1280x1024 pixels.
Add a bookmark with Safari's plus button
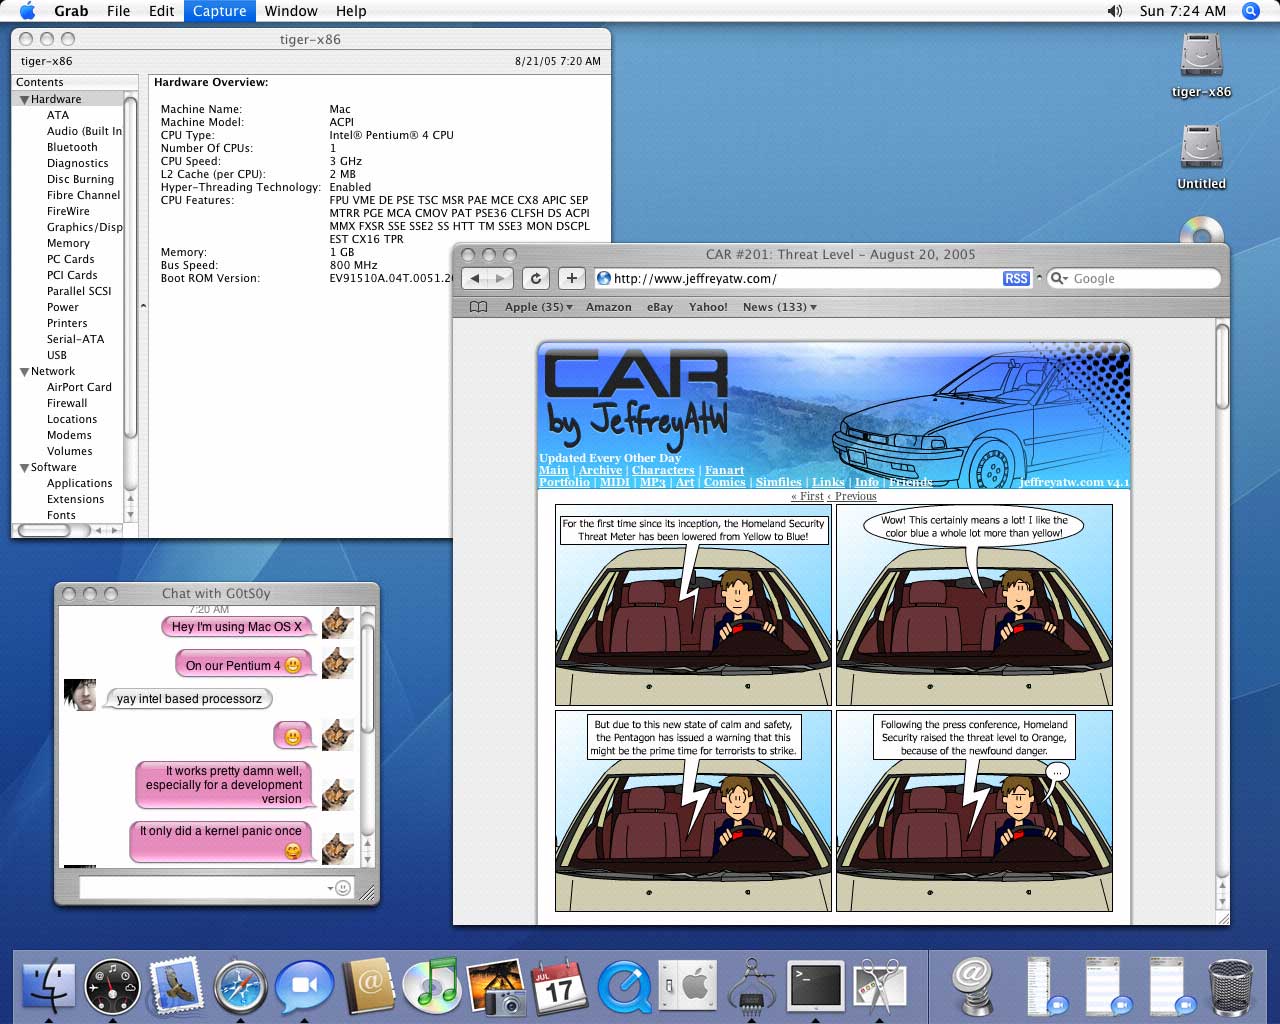click(x=571, y=278)
